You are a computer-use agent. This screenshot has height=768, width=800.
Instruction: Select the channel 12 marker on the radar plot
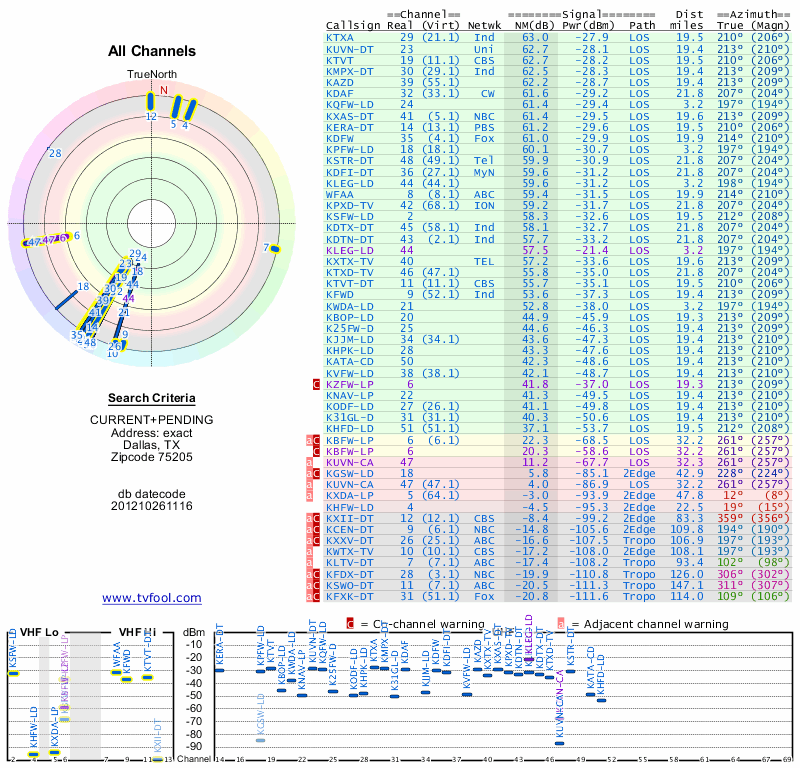pyautogui.click(x=151, y=106)
